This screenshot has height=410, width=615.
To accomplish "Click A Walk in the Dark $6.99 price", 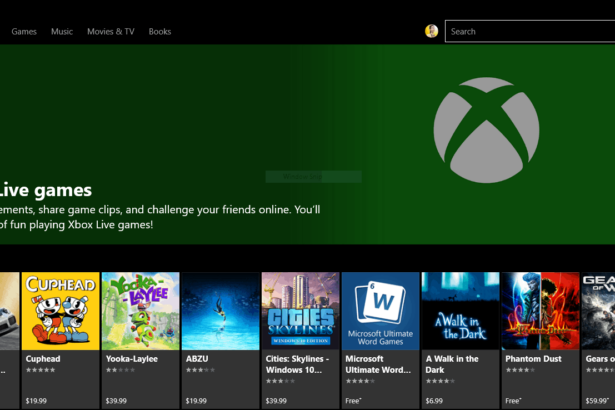I will (434, 401).
